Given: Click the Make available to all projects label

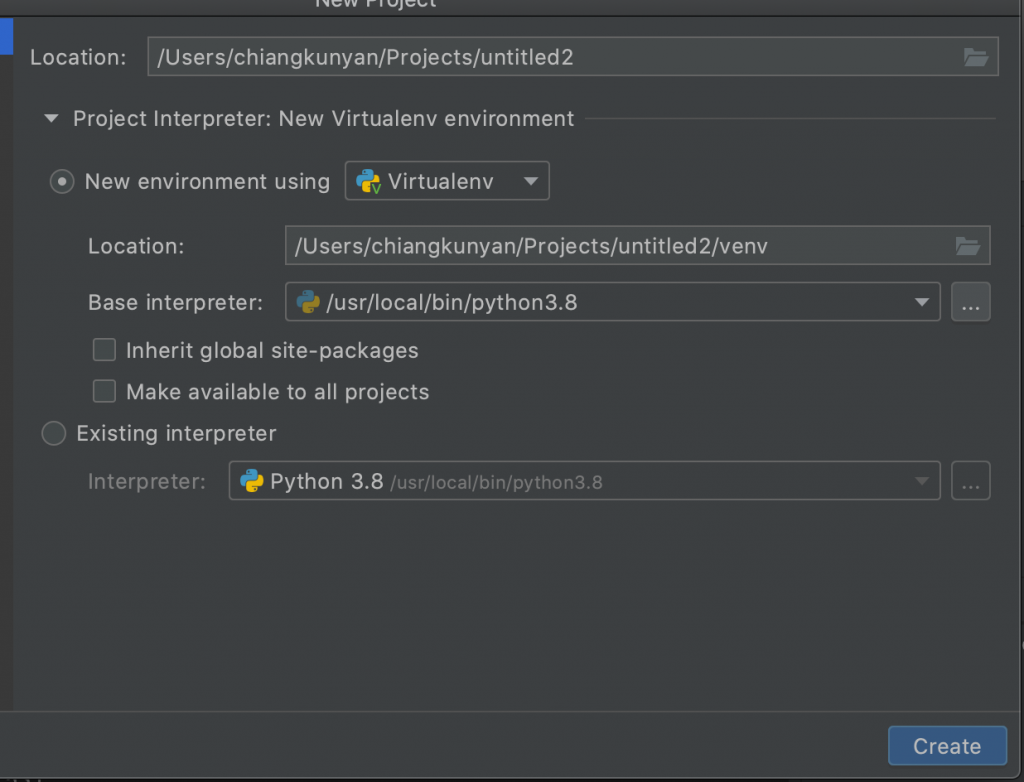Looking at the screenshot, I should 278,391.
